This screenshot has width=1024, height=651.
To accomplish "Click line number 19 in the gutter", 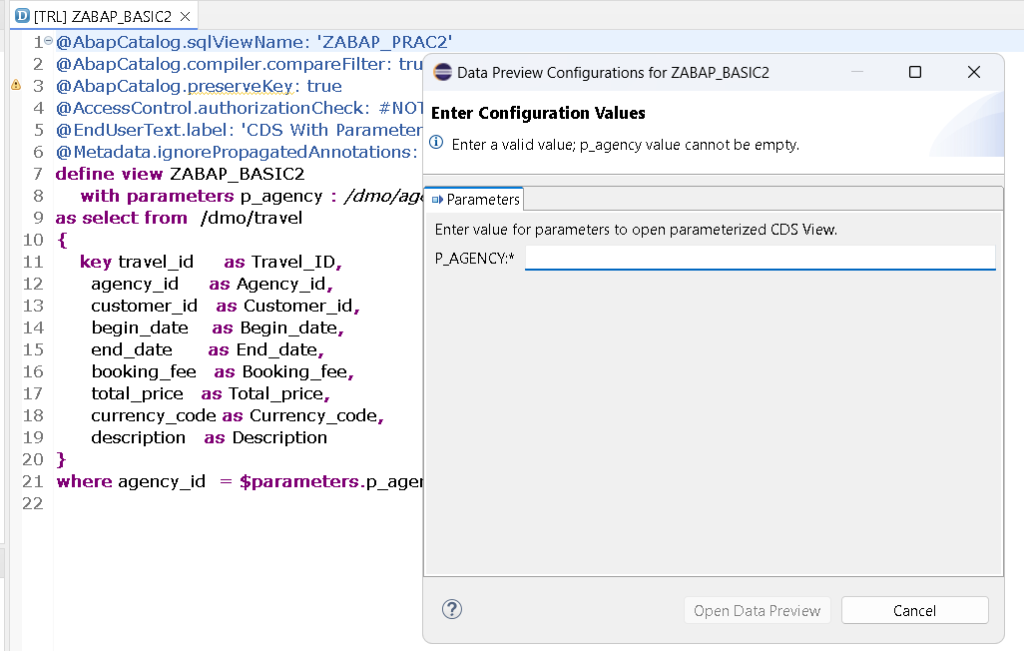I will (33, 438).
